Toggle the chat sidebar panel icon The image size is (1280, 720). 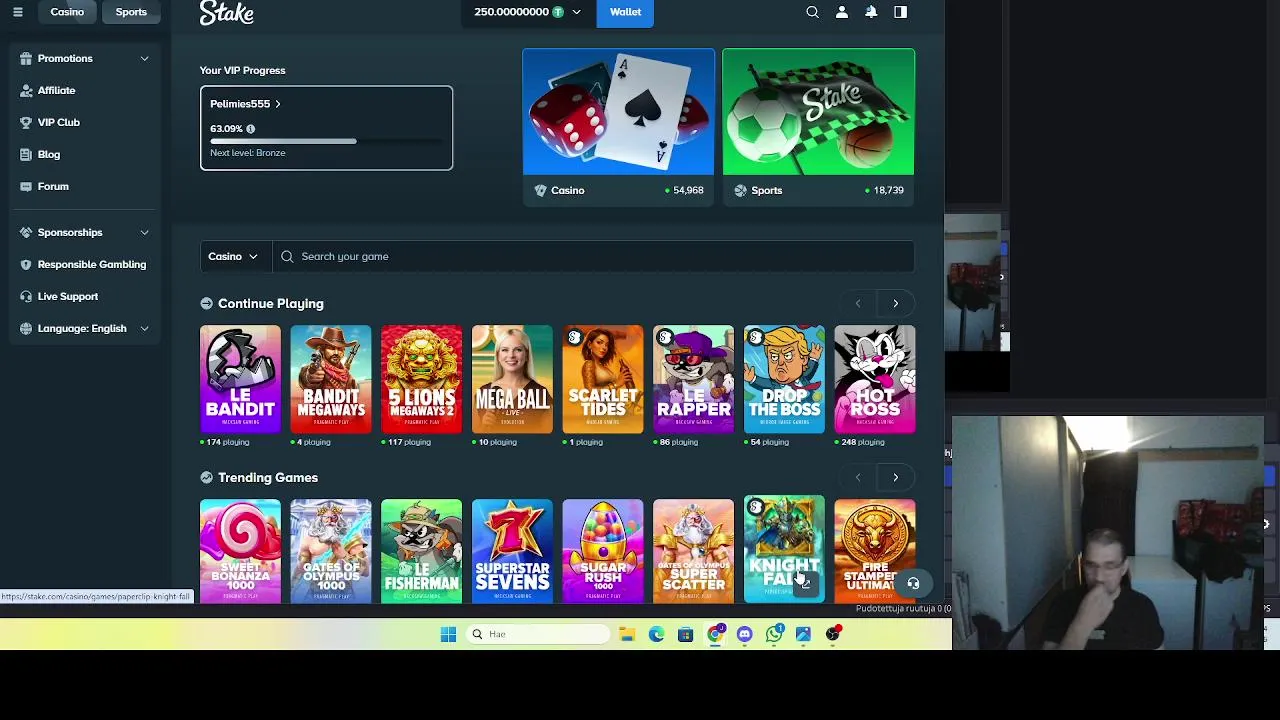[900, 12]
